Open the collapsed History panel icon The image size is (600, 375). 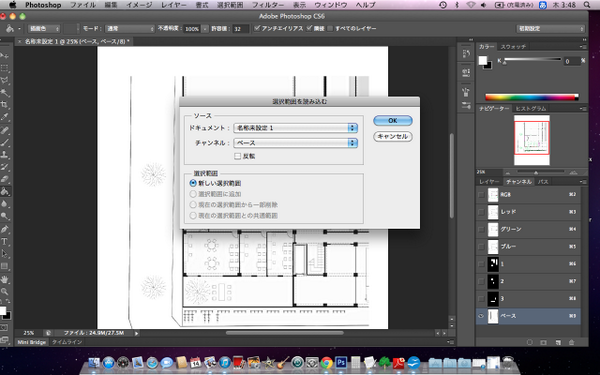466,54
